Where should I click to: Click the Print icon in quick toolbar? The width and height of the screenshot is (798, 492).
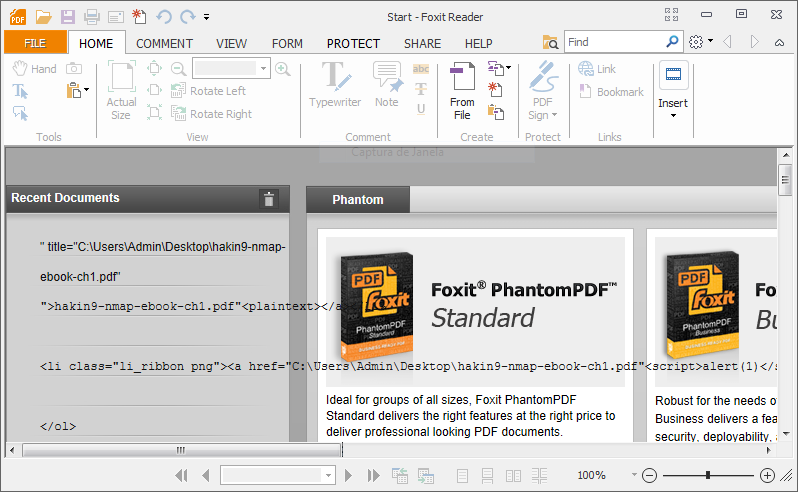[x=92, y=17]
